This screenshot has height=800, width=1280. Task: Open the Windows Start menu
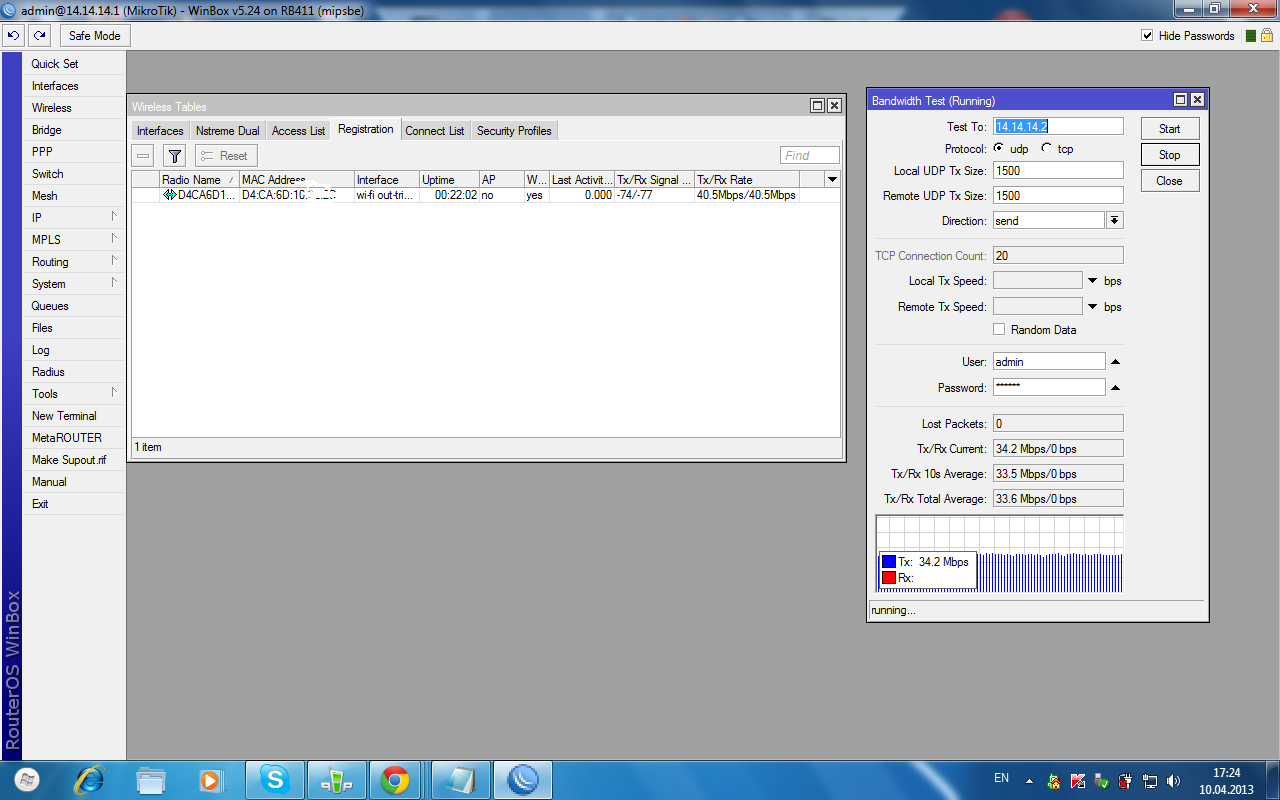click(27, 779)
